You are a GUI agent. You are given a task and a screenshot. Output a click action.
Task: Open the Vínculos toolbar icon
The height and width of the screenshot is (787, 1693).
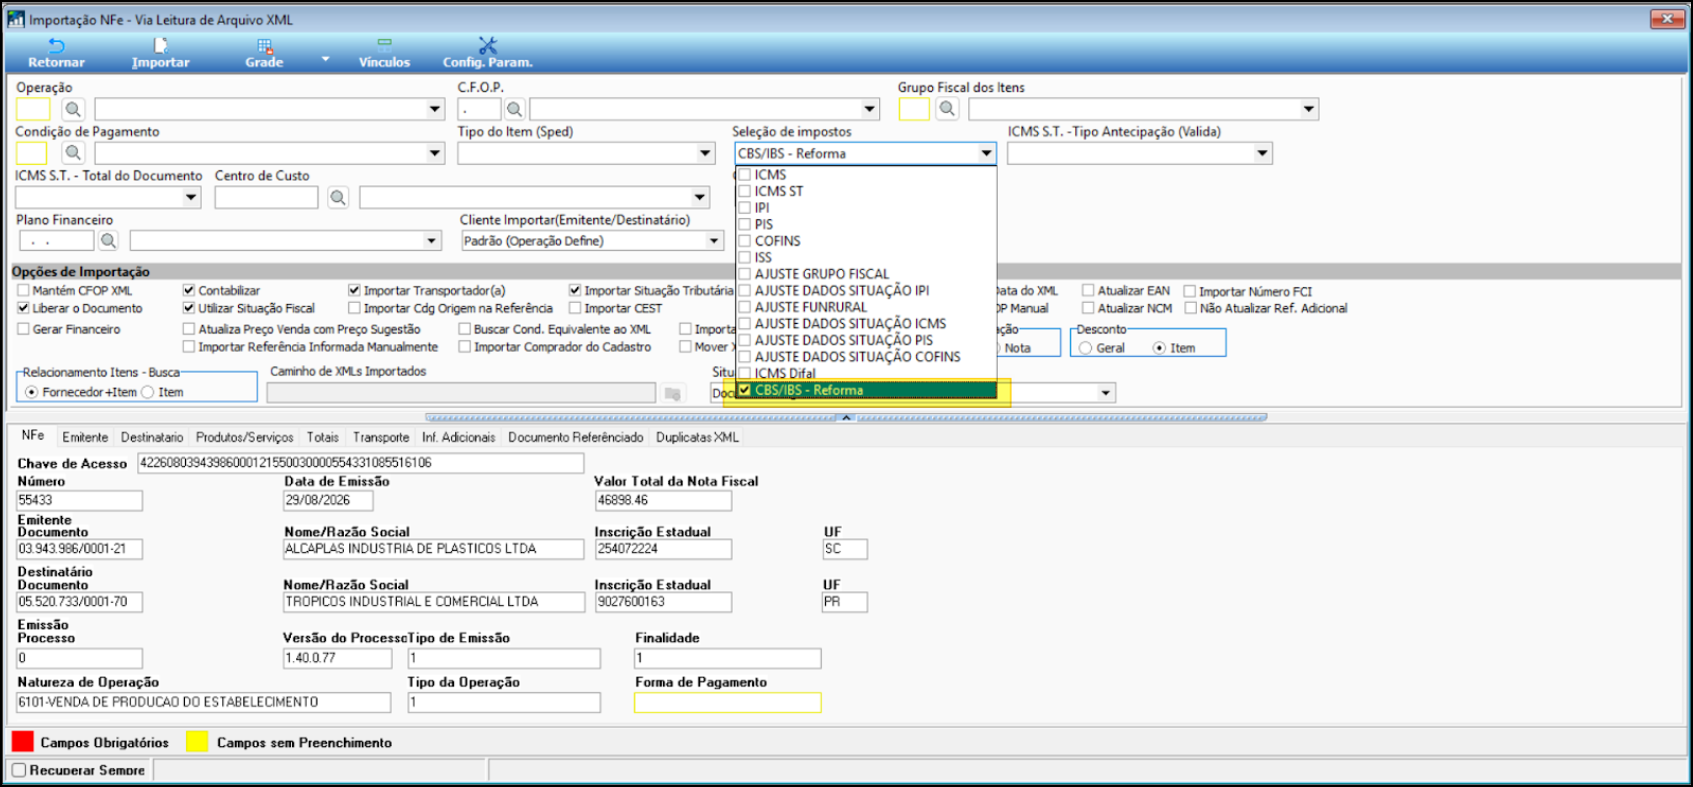[x=384, y=46]
